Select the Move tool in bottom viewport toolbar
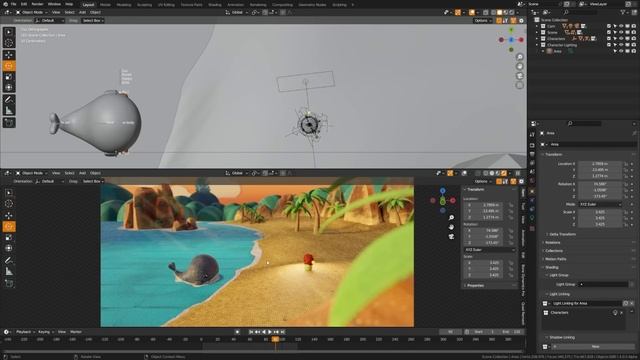Viewport: 640px width, 360px height. (x=9, y=216)
